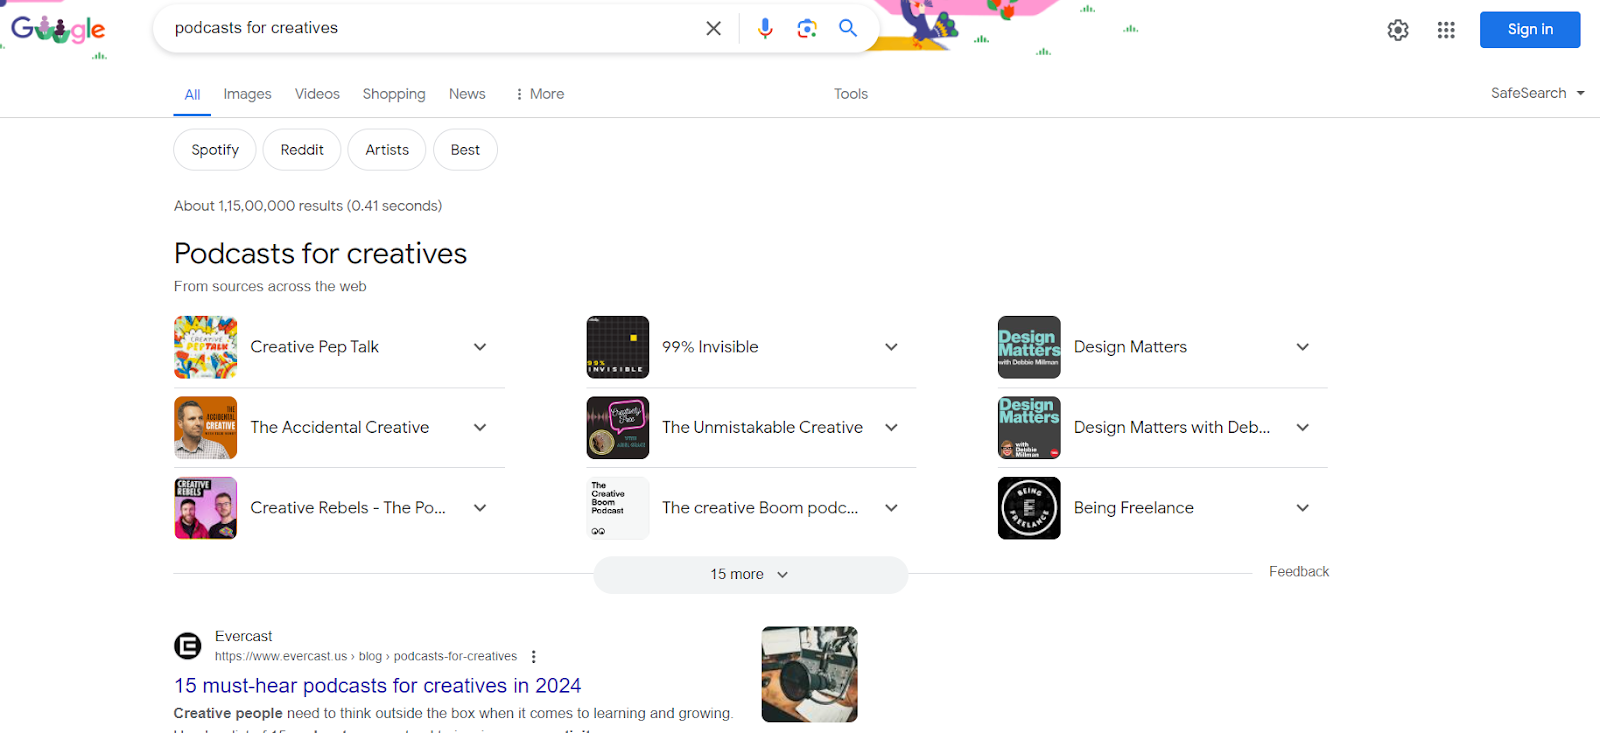1600x733 pixels.
Task: Open the Google apps grid icon
Action: (x=1446, y=30)
